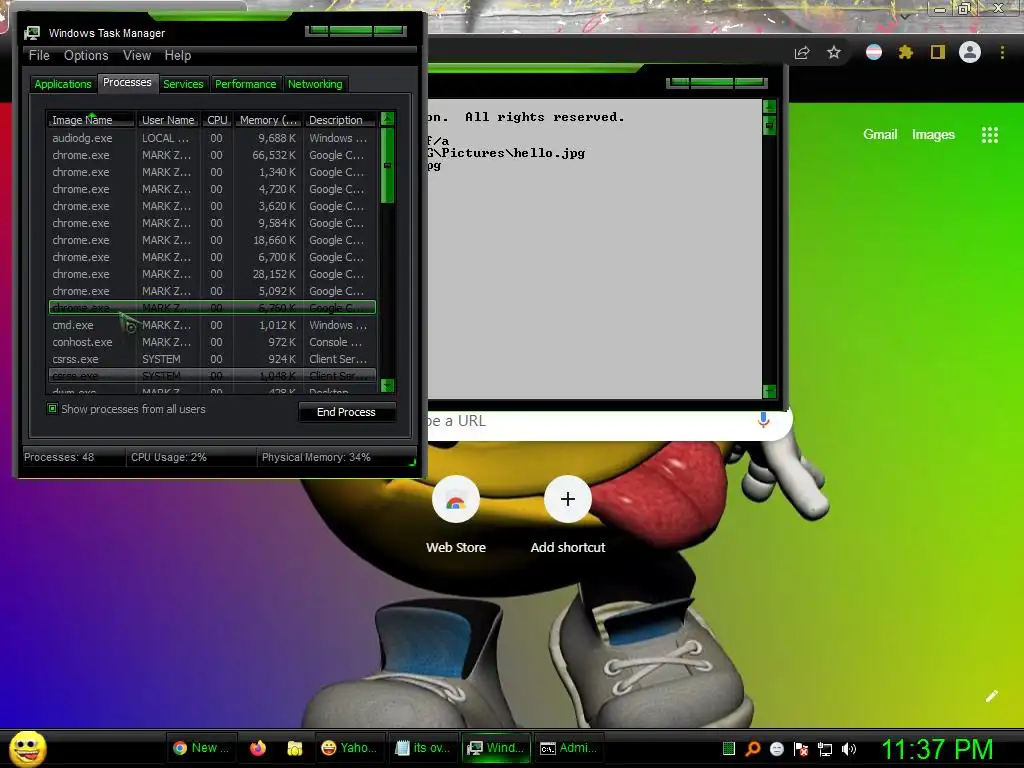Switch to the Performance tab
1024x768 pixels.
tap(246, 84)
